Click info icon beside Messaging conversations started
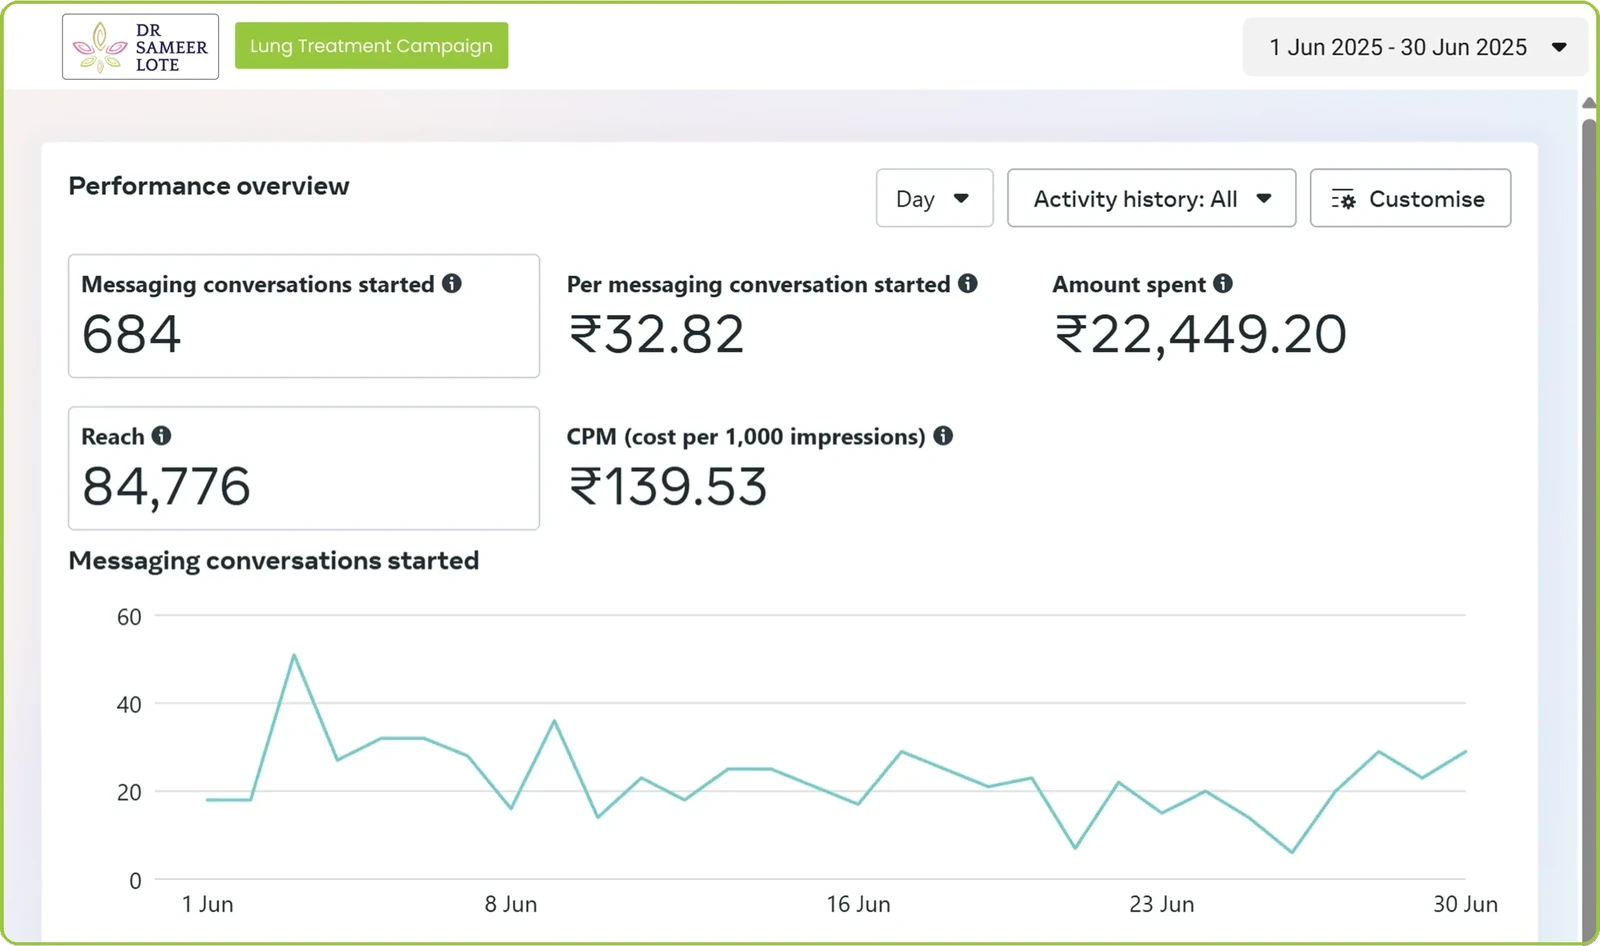 coord(452,283)
